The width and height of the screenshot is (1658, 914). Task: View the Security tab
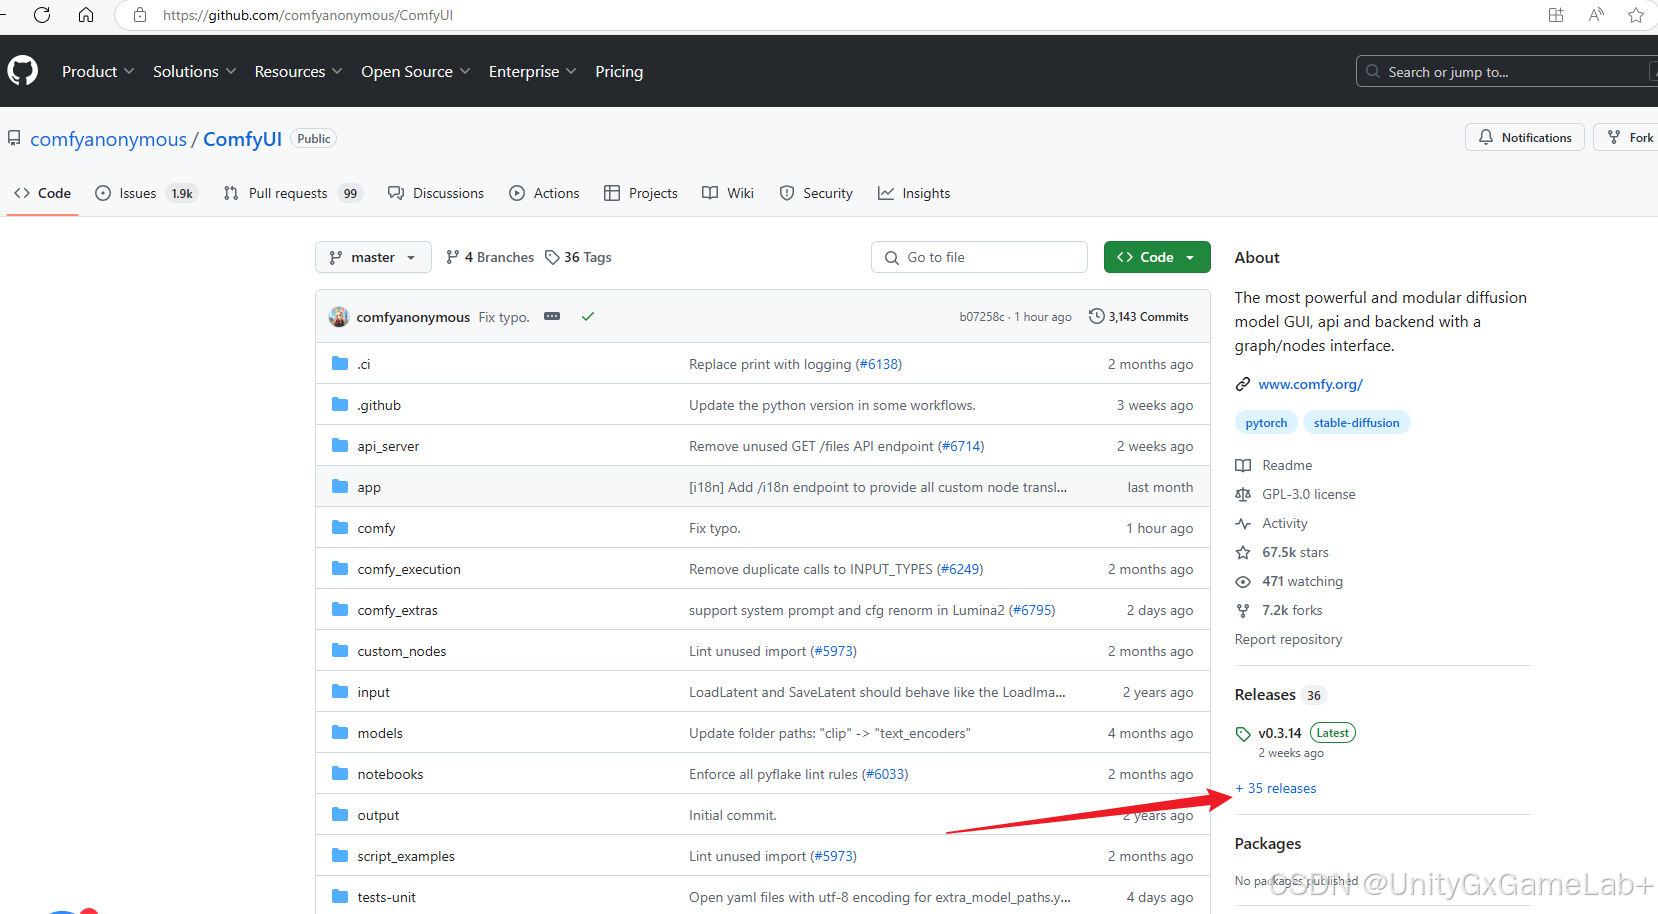816,193
